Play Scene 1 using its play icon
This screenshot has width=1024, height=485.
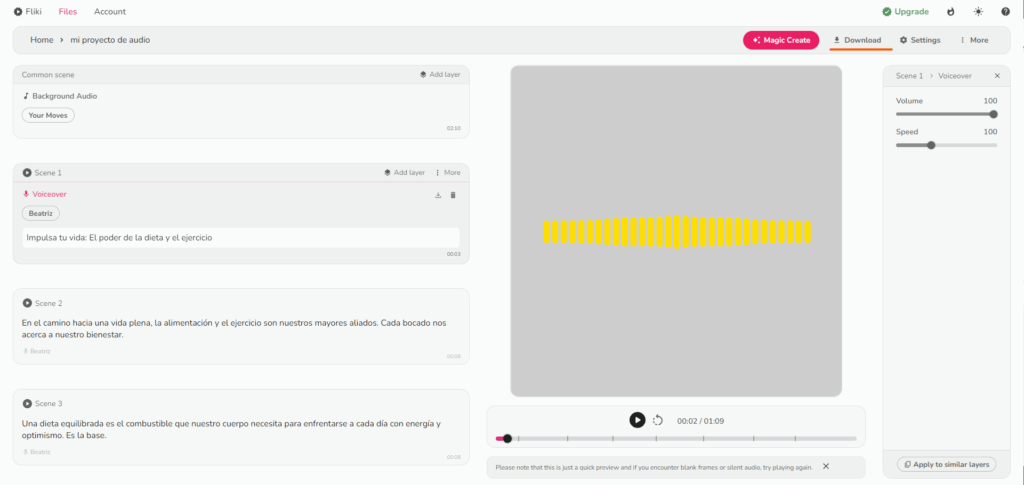click(x=27, y=173)
